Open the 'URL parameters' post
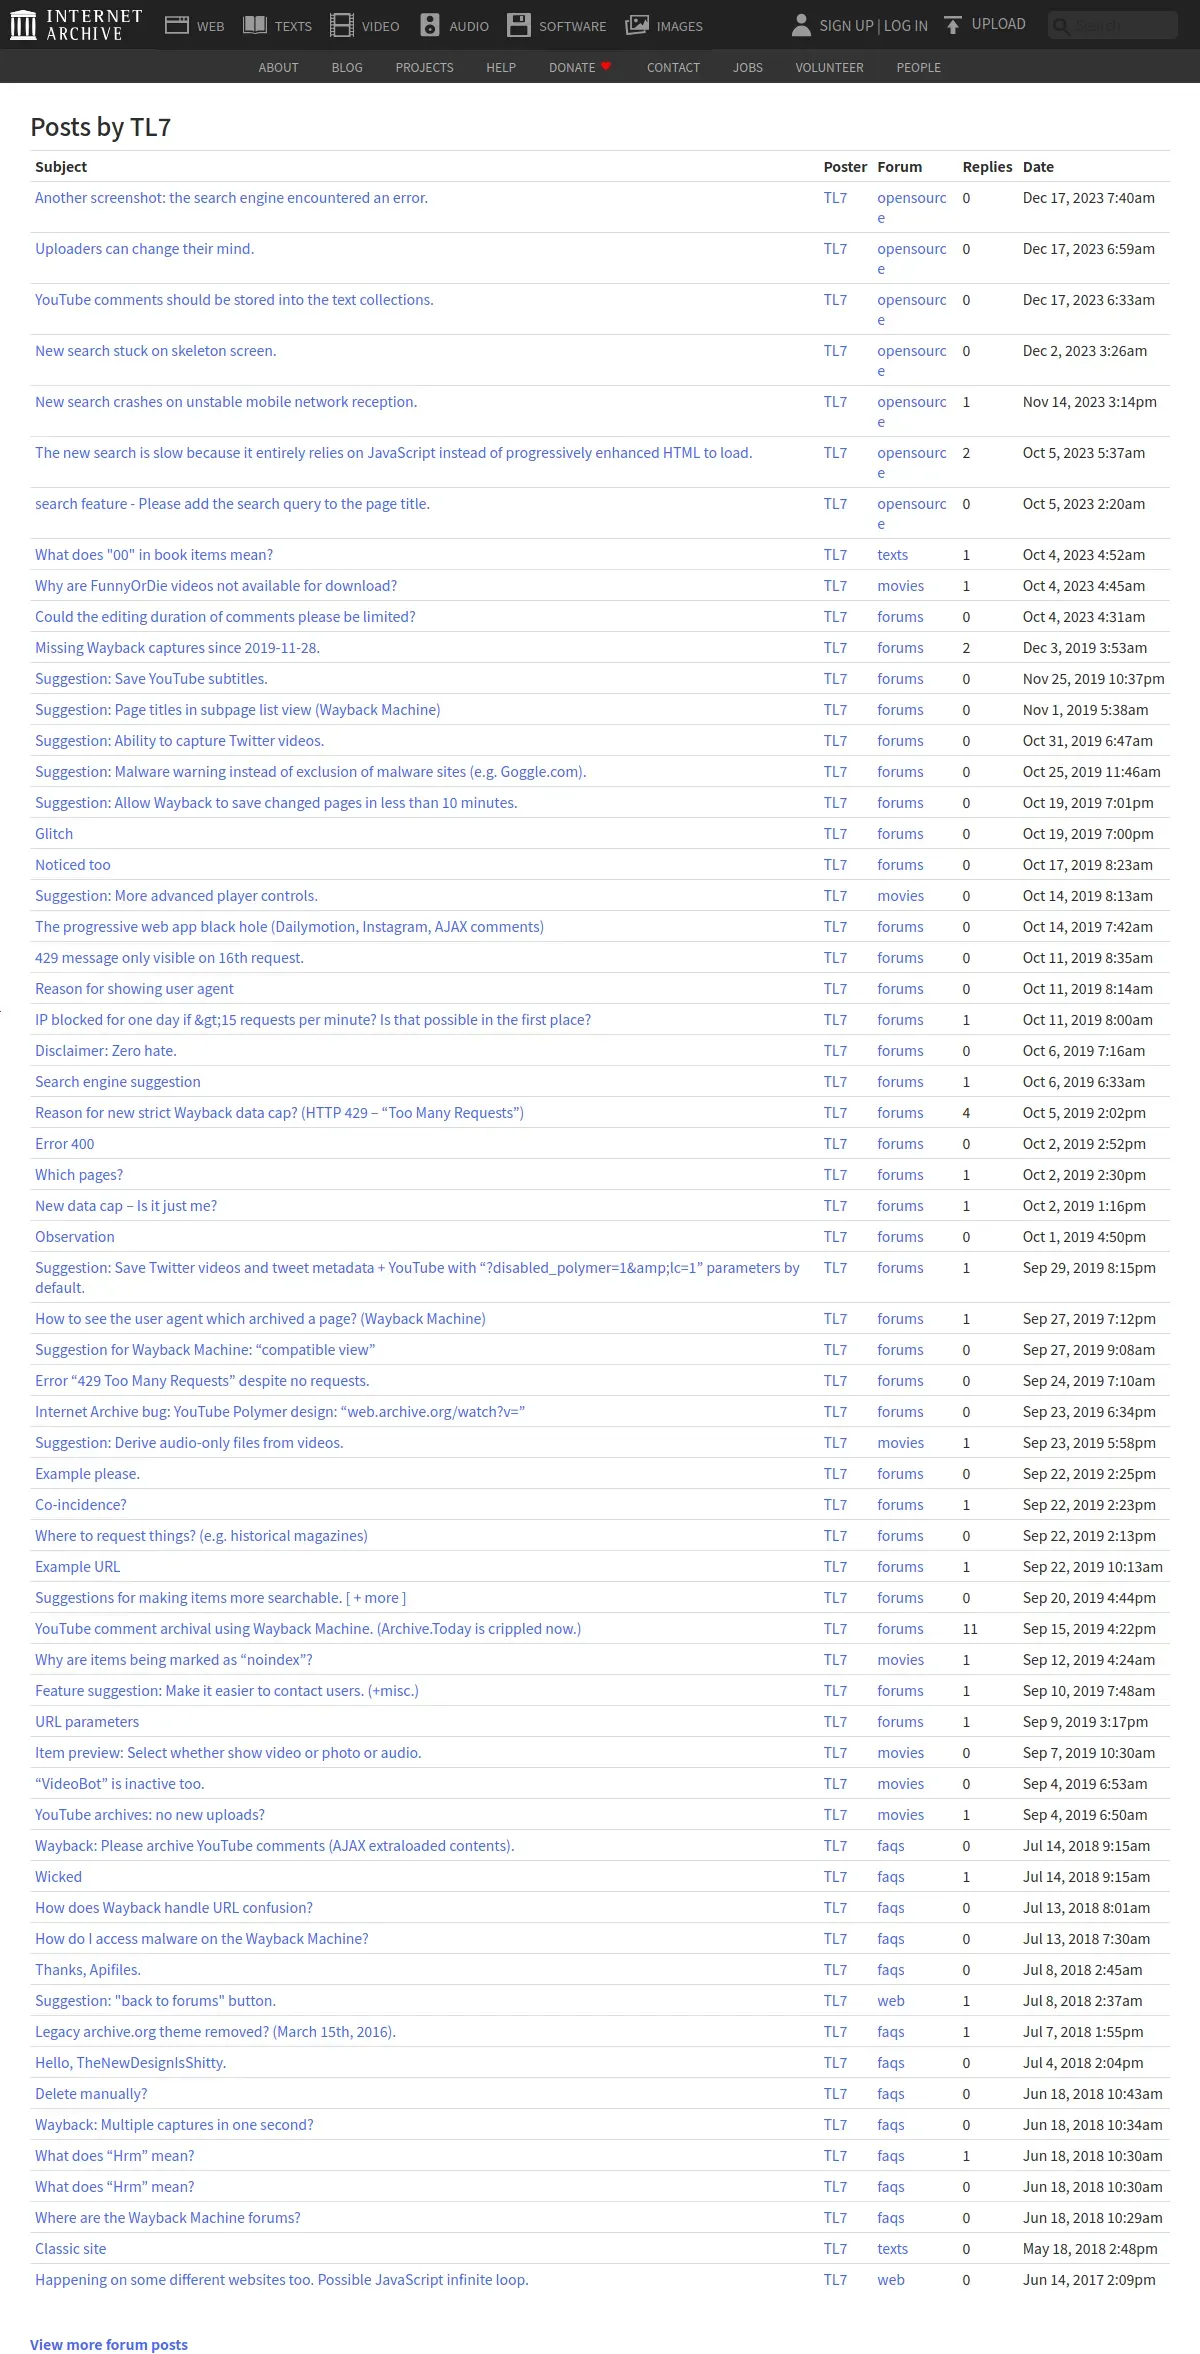The height and width of the screenshot is (2354, 1200). [87, 1722]
